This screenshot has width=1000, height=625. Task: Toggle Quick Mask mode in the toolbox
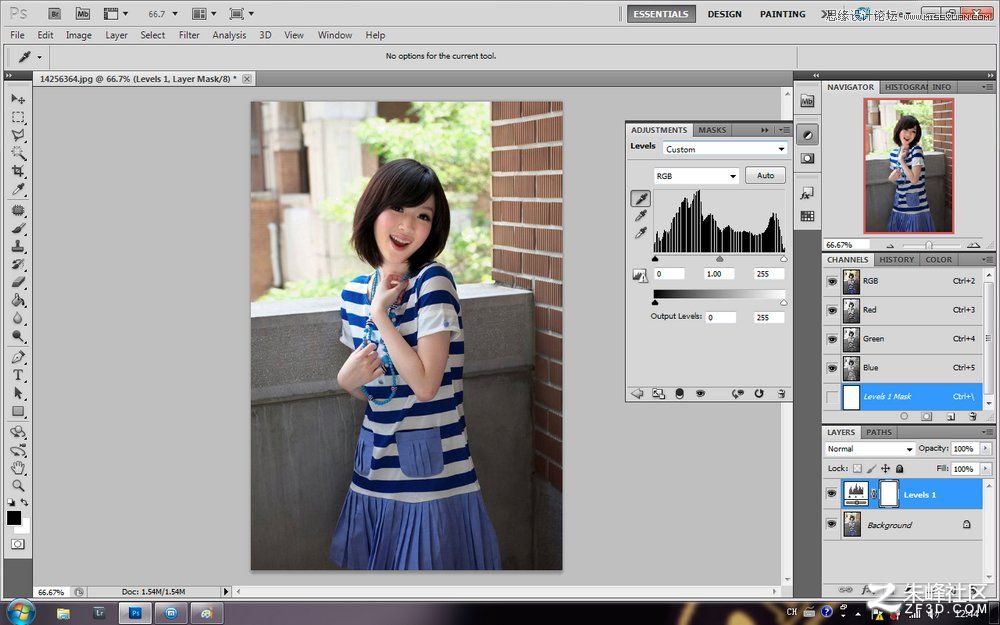click(18, 544)
